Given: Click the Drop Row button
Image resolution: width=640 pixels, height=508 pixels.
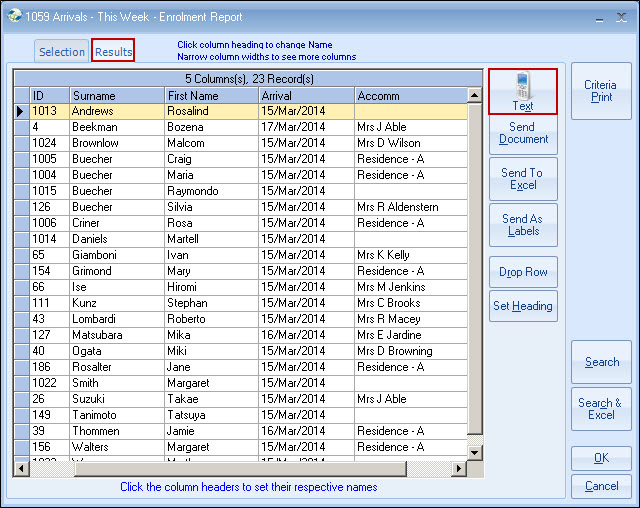Looking at the screenshot, I should tap(523, 272).
